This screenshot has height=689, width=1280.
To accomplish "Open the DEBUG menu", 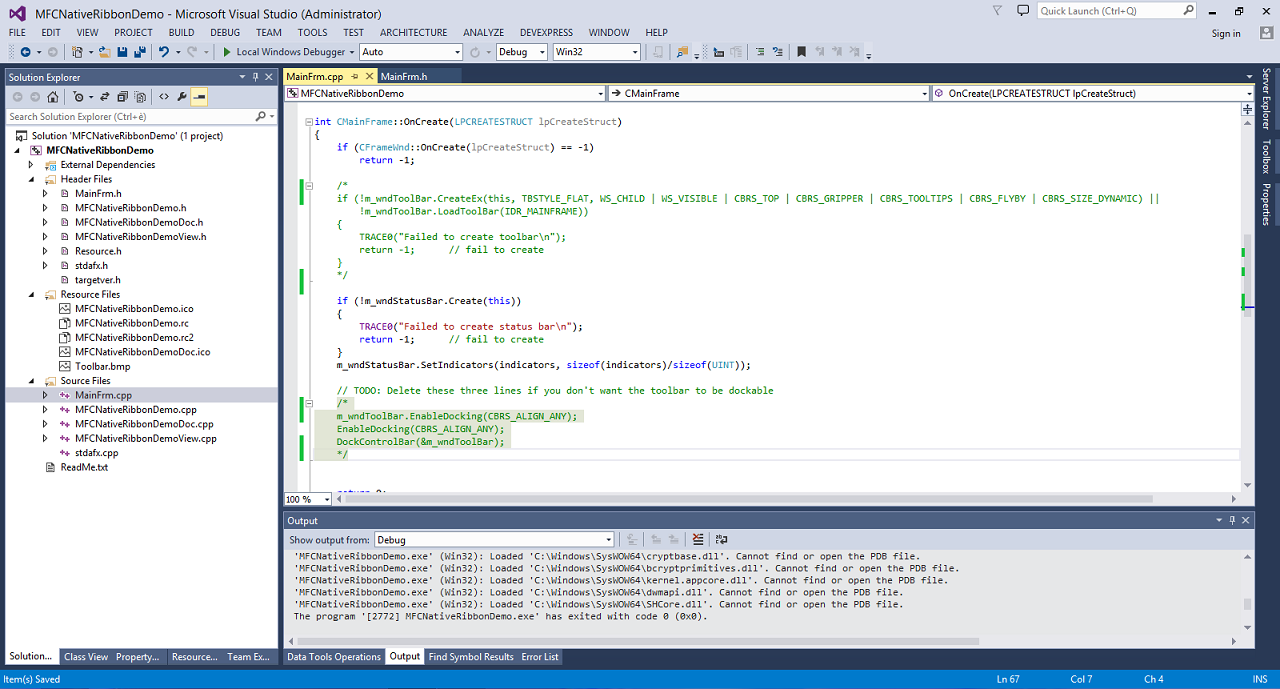I will [225, 33].
